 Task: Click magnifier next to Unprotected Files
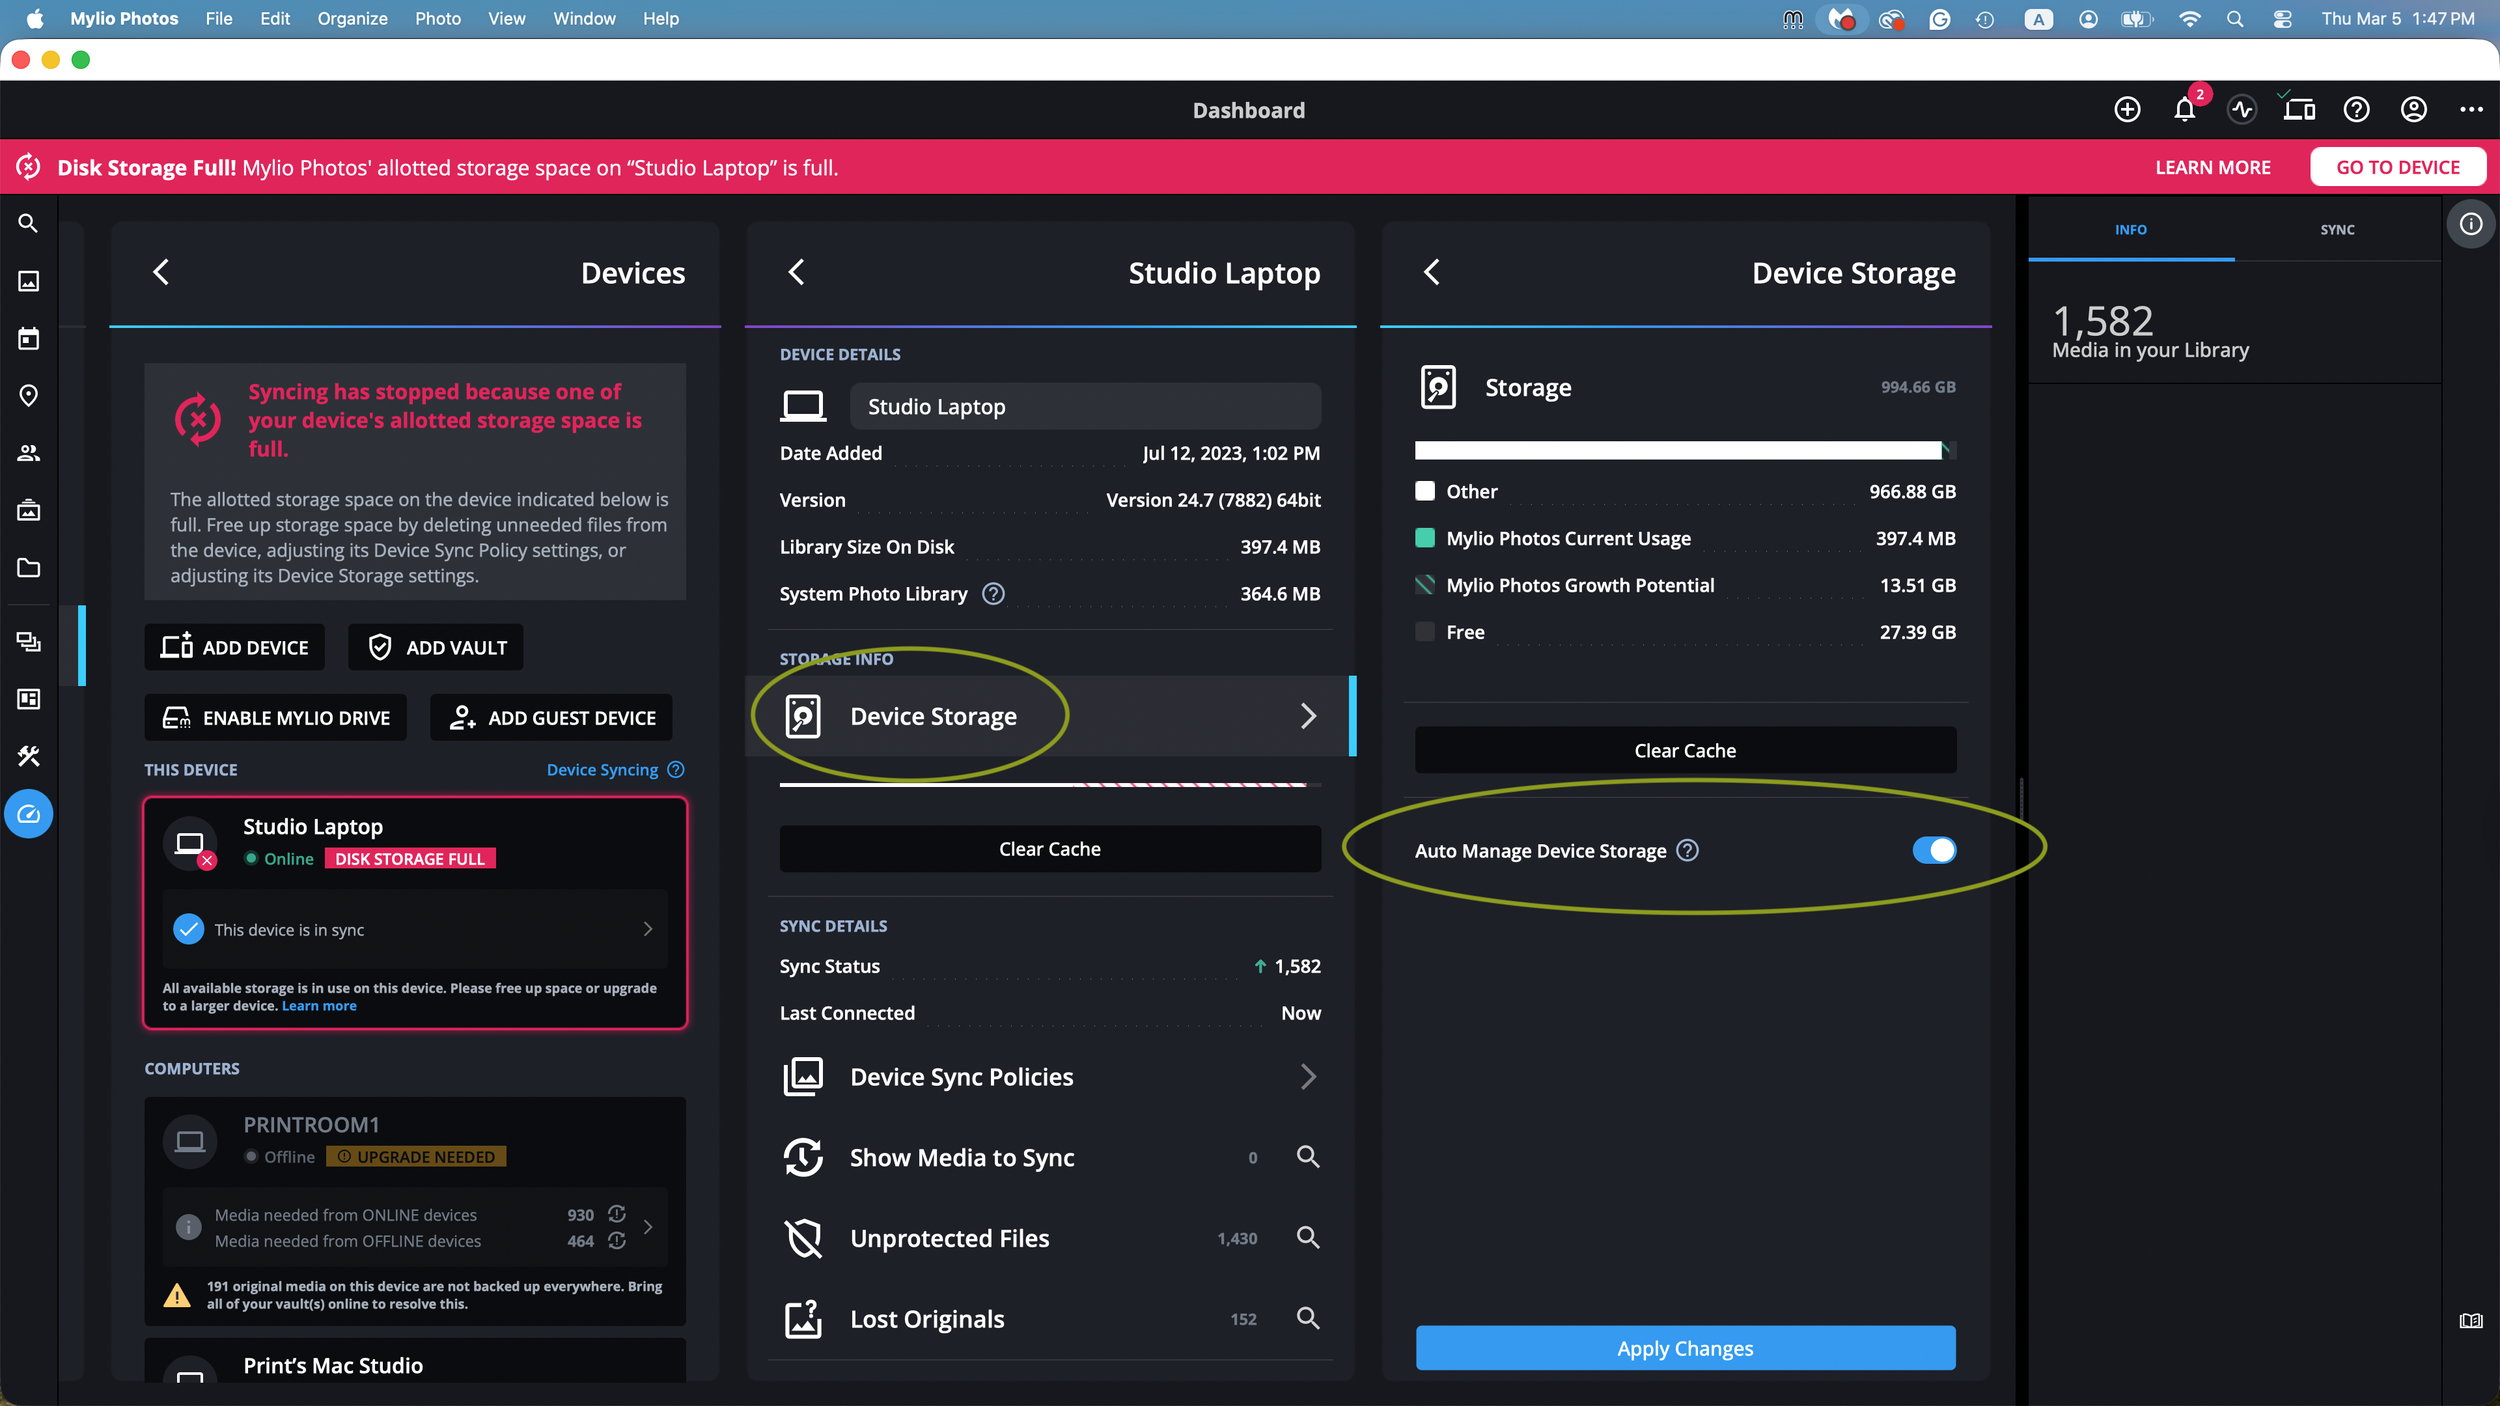[x=1307, y=1238]
